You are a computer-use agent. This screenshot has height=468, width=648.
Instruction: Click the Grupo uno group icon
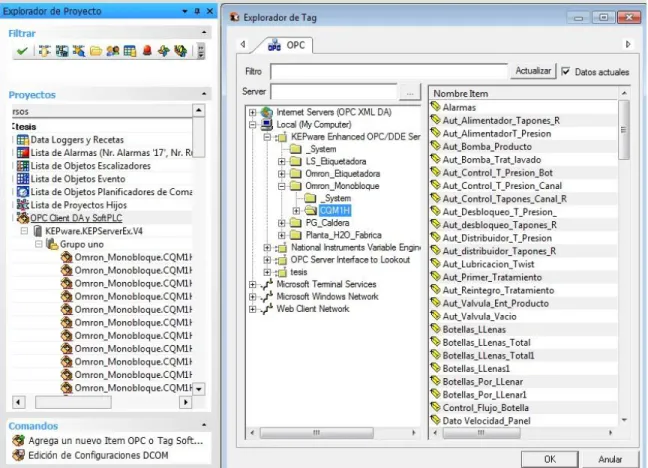tap(52, 244)
